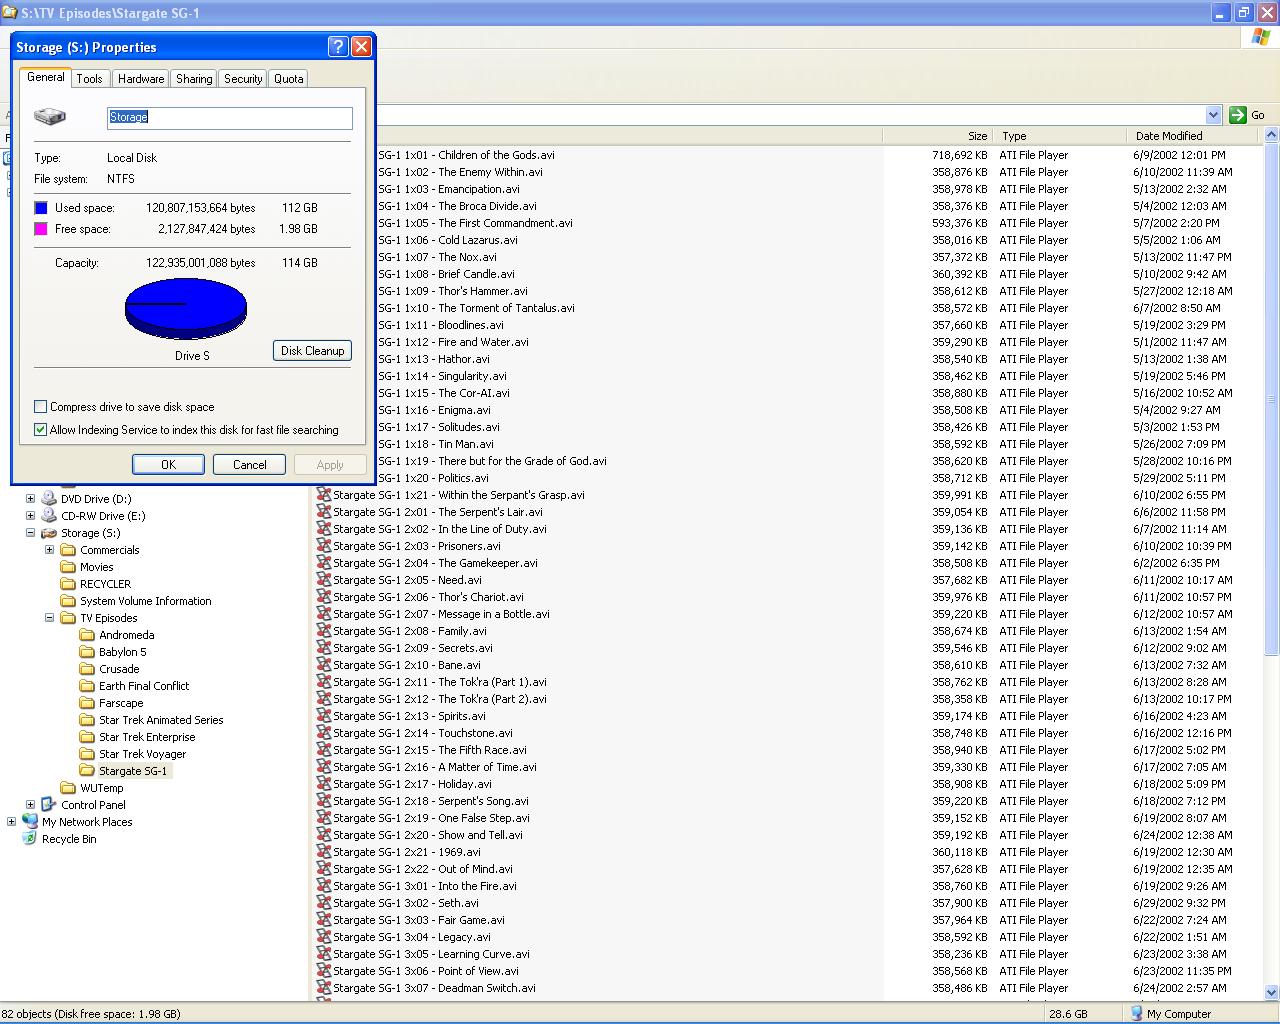Select file 2x10 - Bane.avi
The width and height of the screenshot is (1280, 1024).
click(407, 664)
